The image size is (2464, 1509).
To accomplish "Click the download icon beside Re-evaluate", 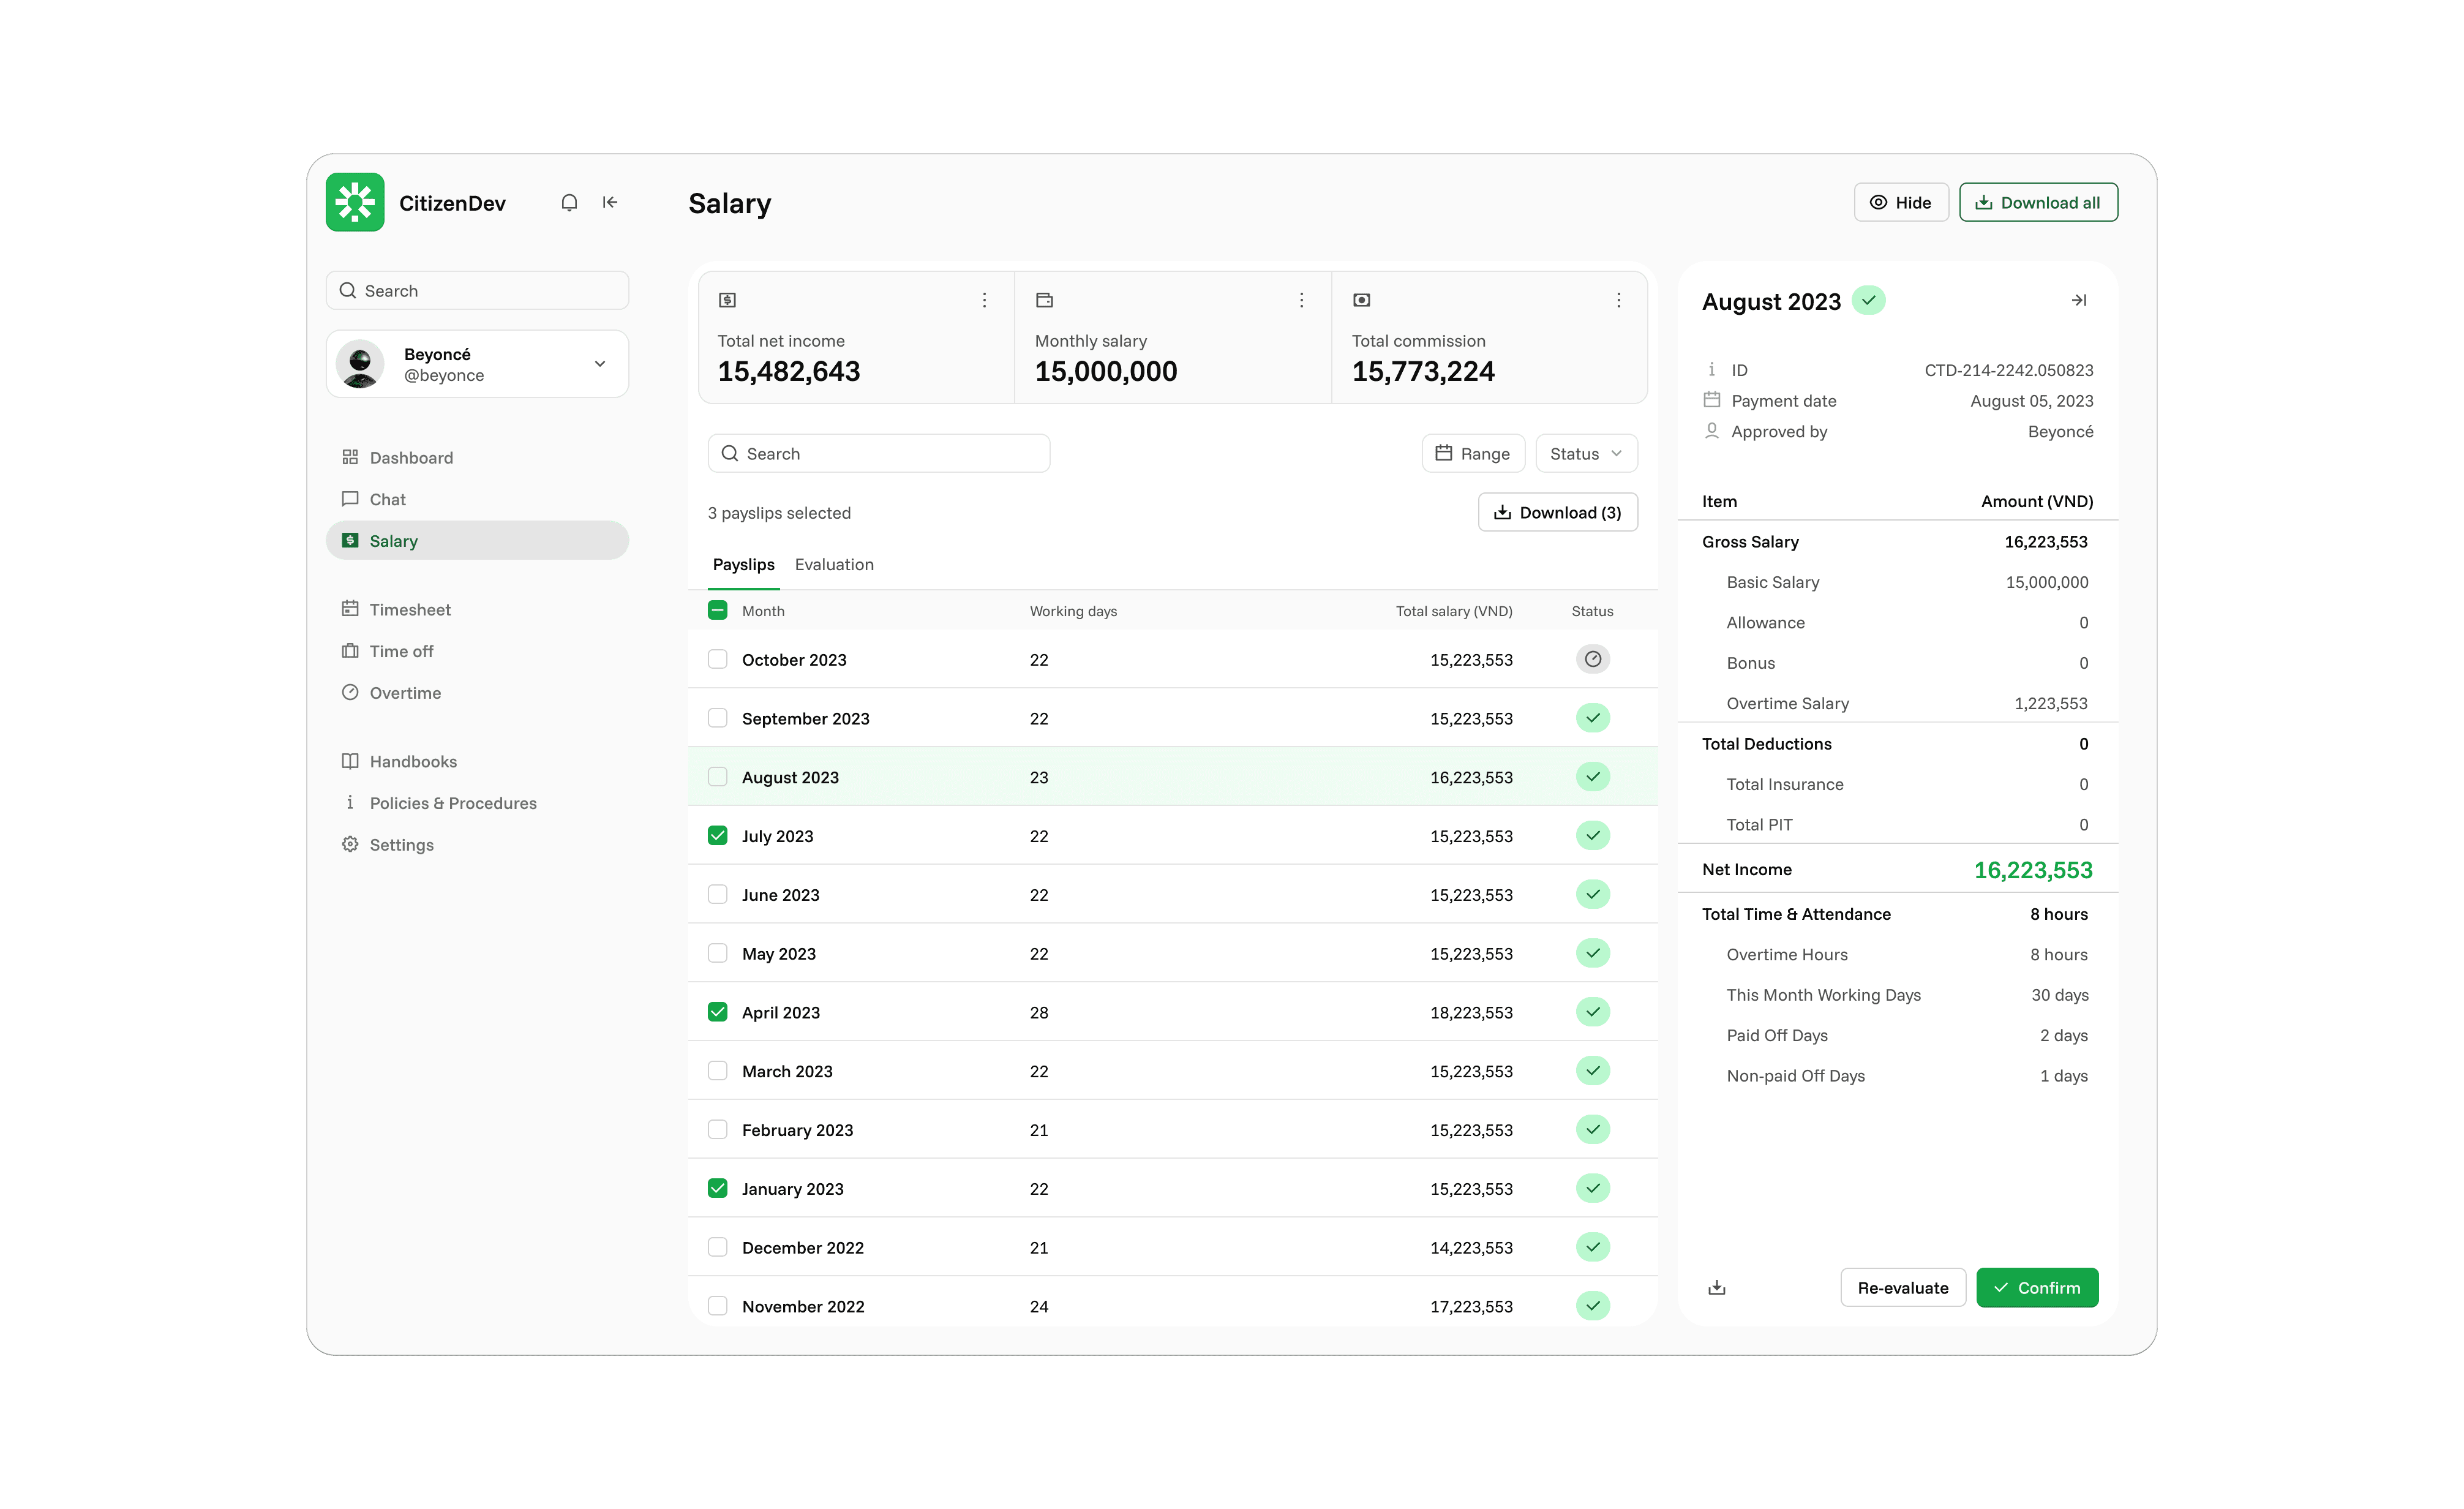I will pos(1716,1287).
